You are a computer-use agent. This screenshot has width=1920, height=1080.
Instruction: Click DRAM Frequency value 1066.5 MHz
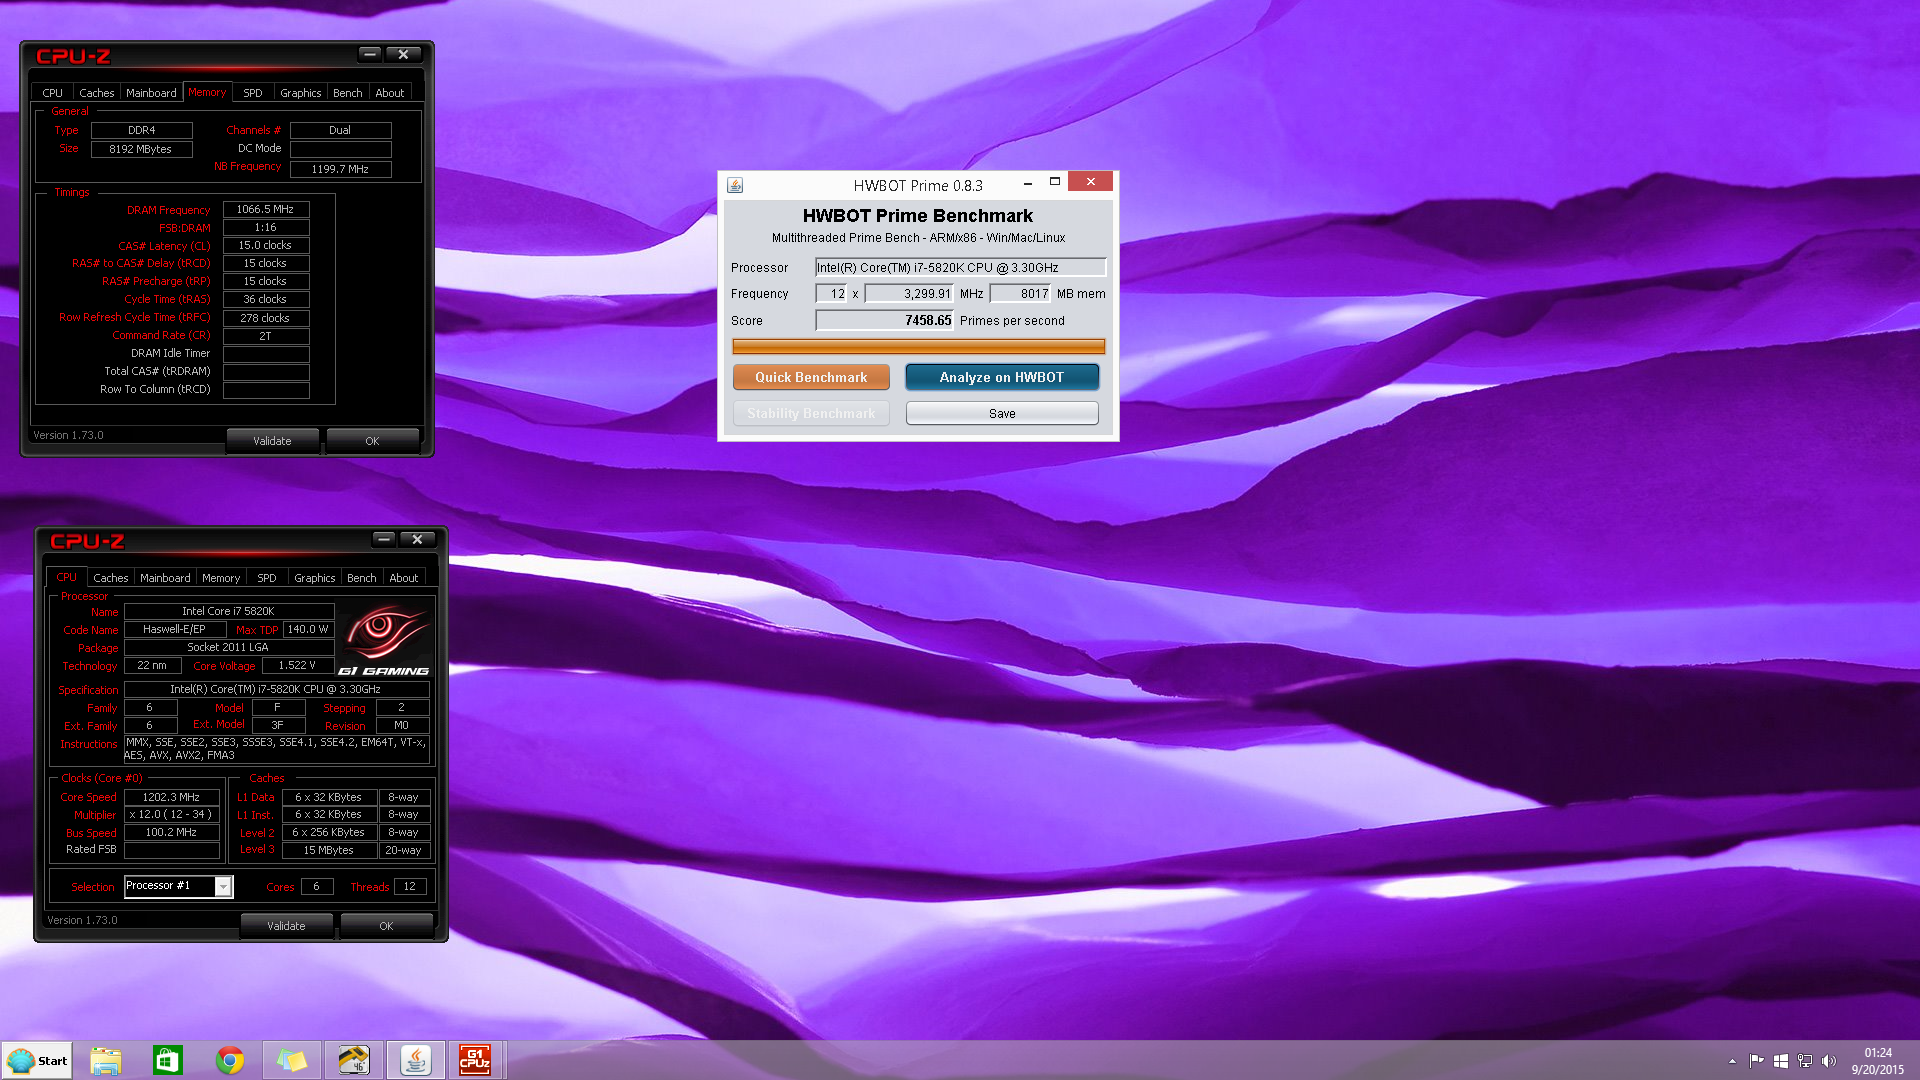[x=265, y=210]
